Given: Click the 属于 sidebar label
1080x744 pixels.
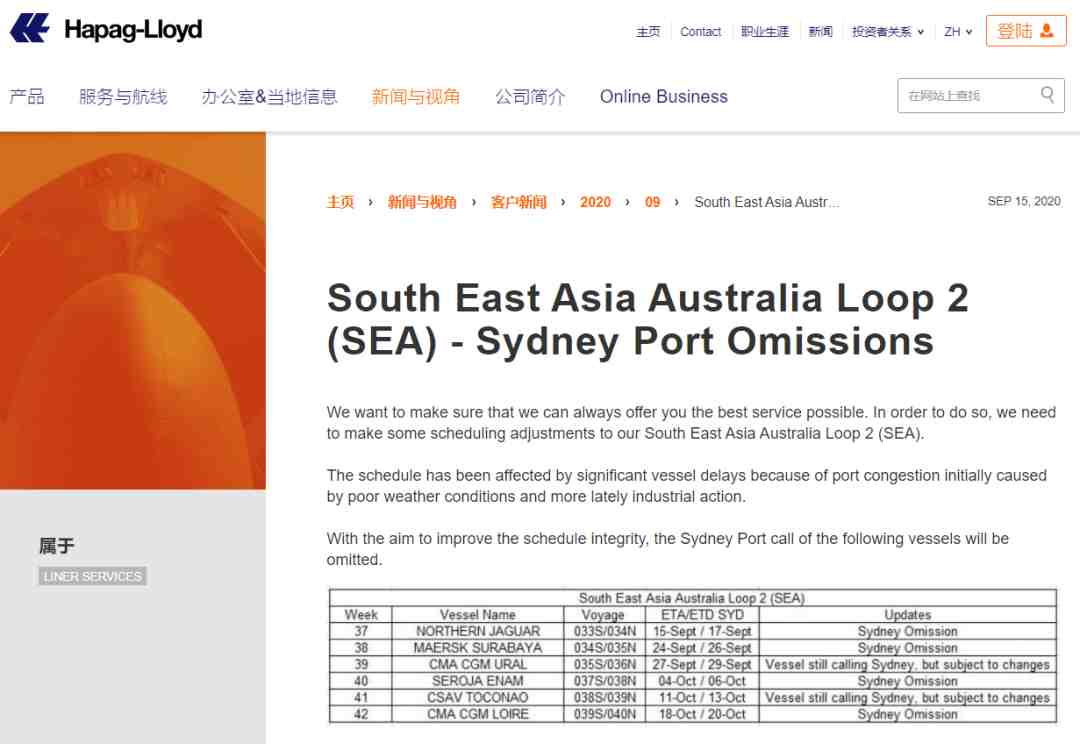Looking at the screenshot, I should point(56,546).
